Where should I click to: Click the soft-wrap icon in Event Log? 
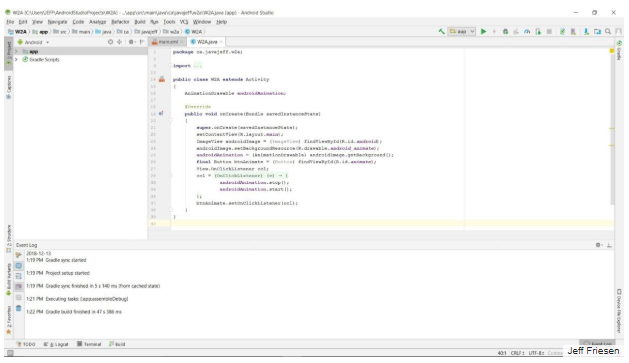18,276
